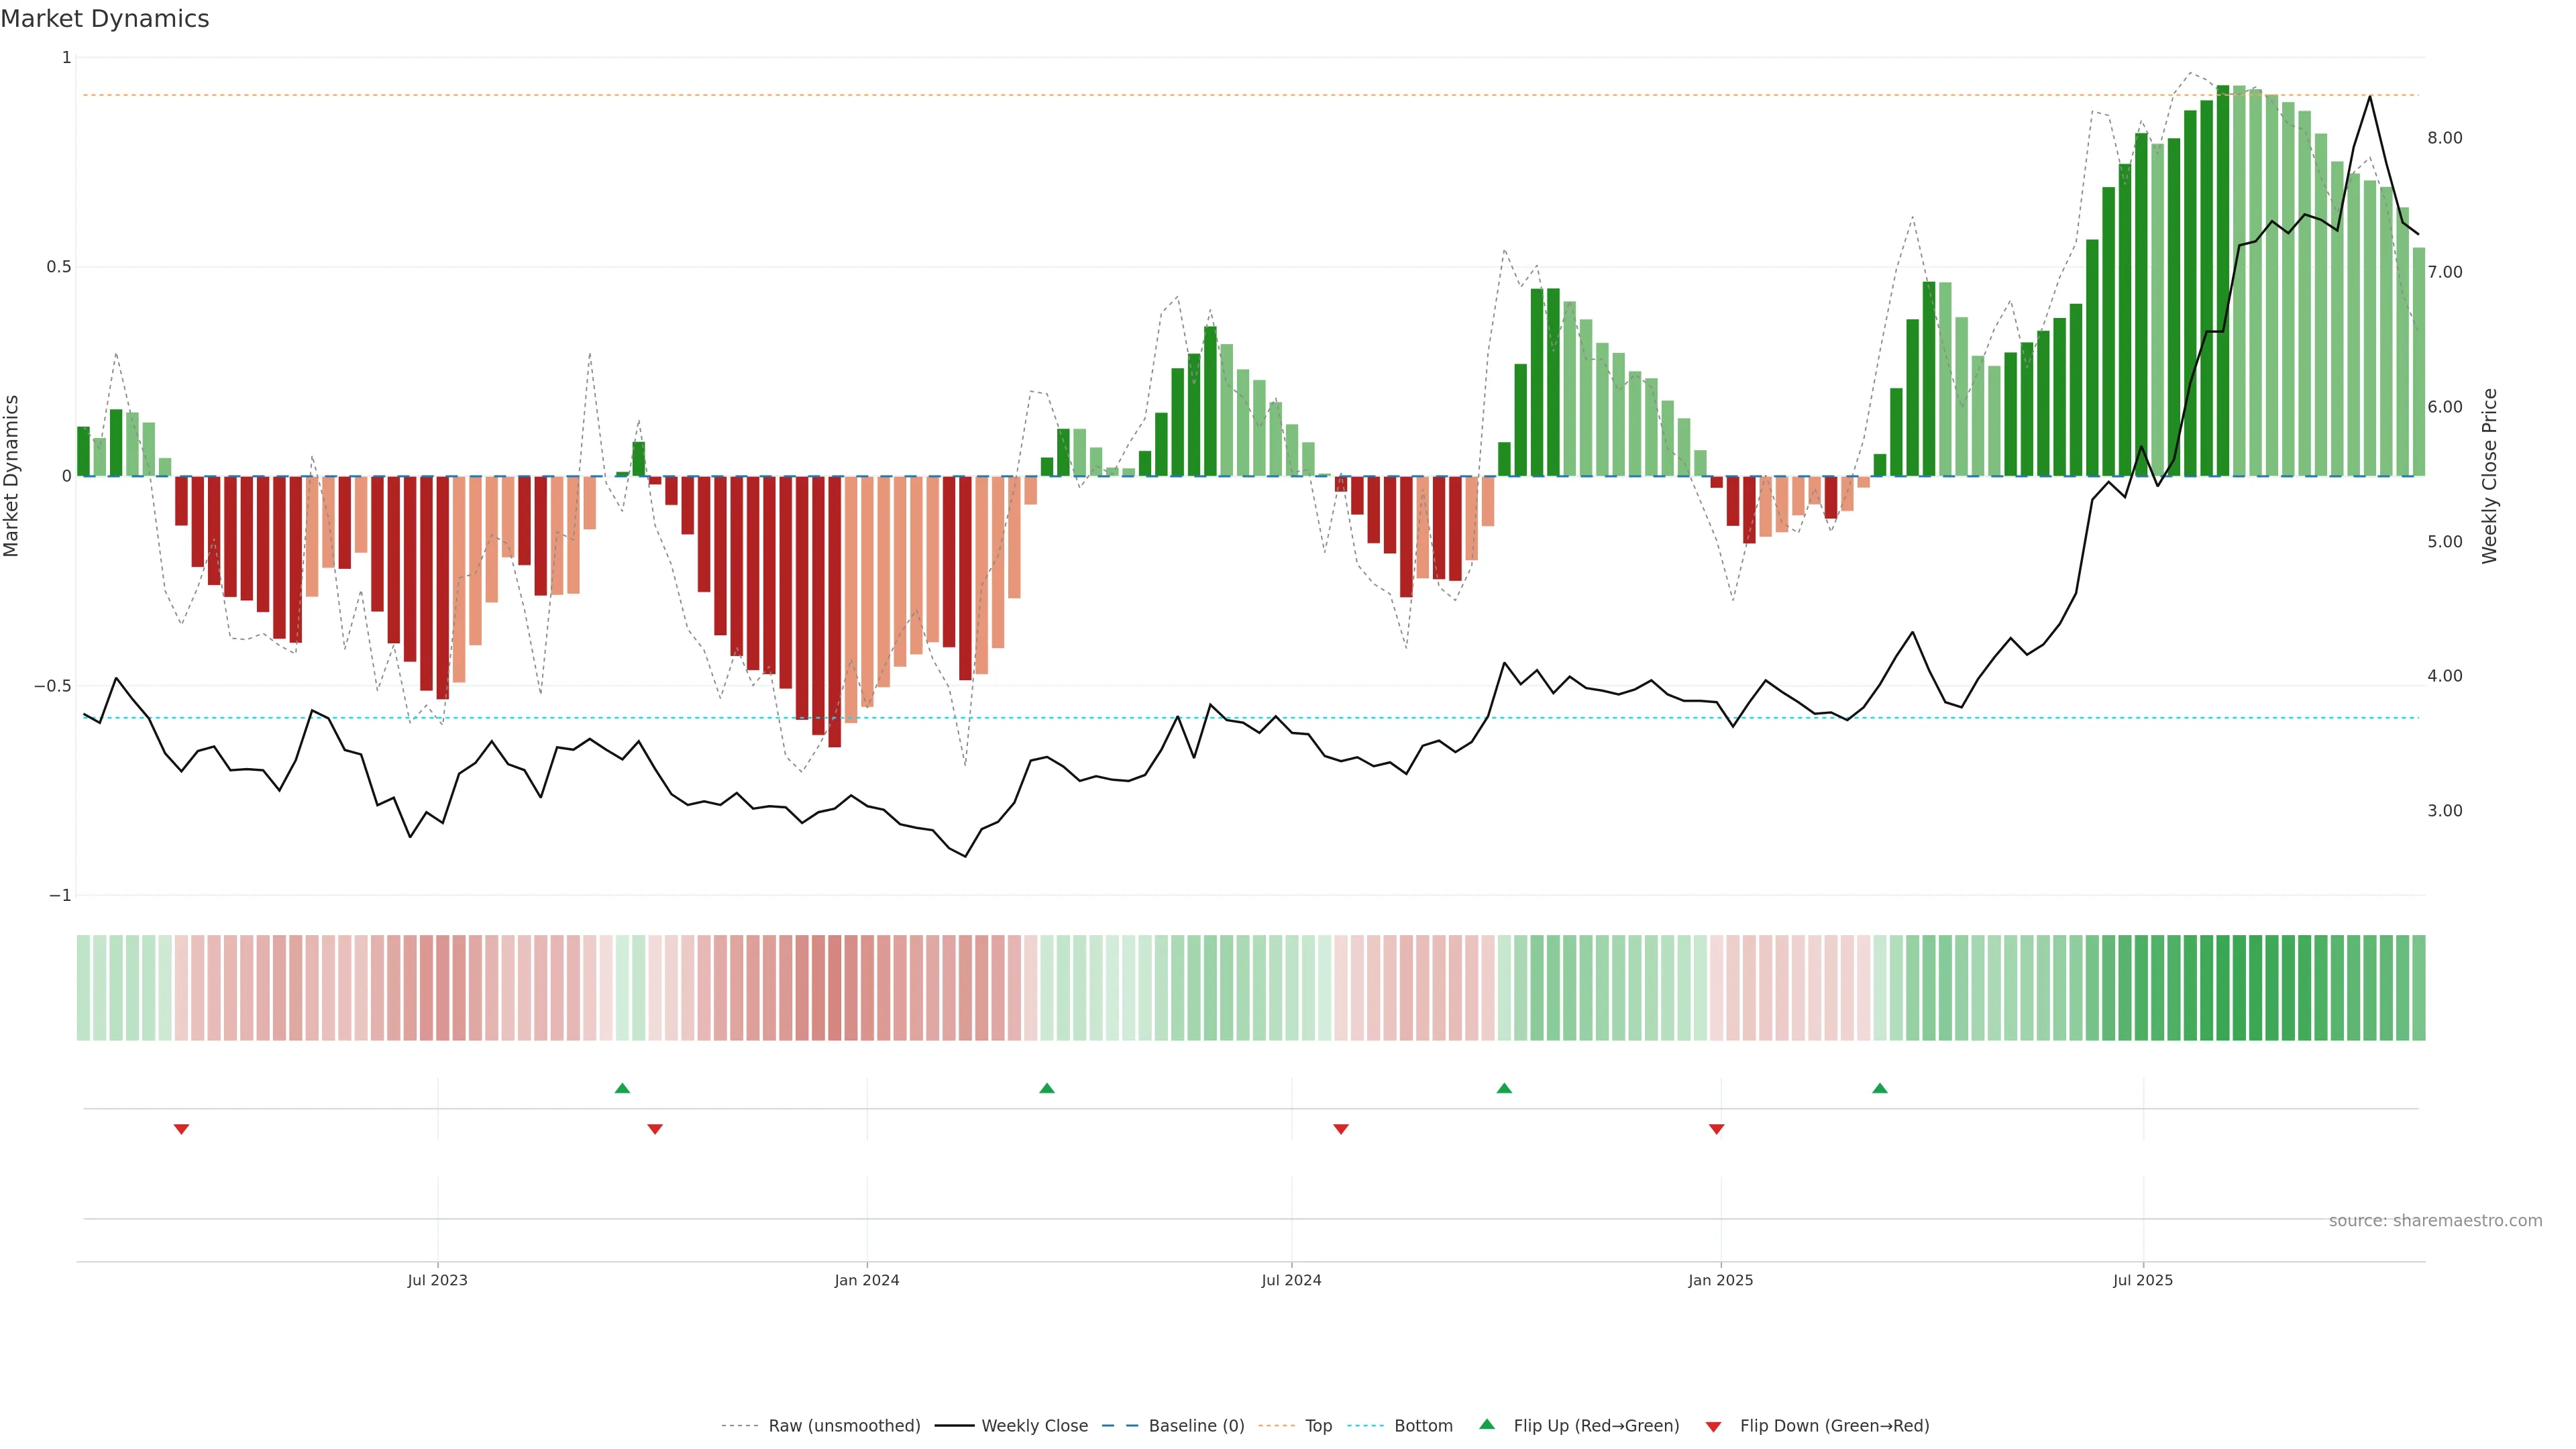Toggle the Top legend entry
The image size is (2576, 1449).
click(1318, 1426)
